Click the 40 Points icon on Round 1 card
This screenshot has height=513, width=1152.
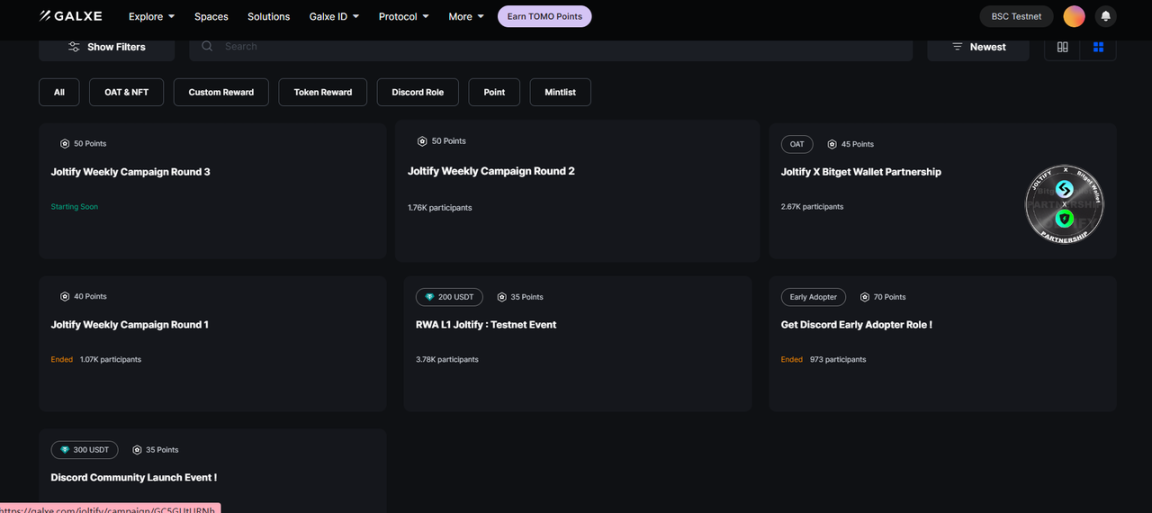click(65, 296)
